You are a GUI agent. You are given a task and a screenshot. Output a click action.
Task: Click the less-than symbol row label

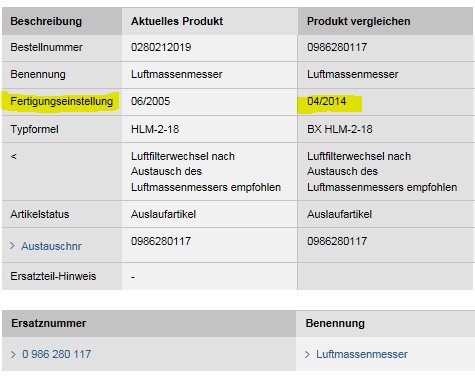coord(13,156)
